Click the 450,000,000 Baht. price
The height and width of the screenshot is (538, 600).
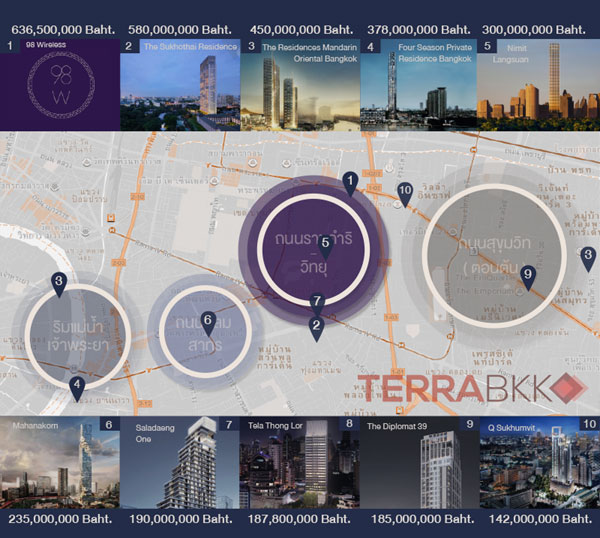point(302,29)
